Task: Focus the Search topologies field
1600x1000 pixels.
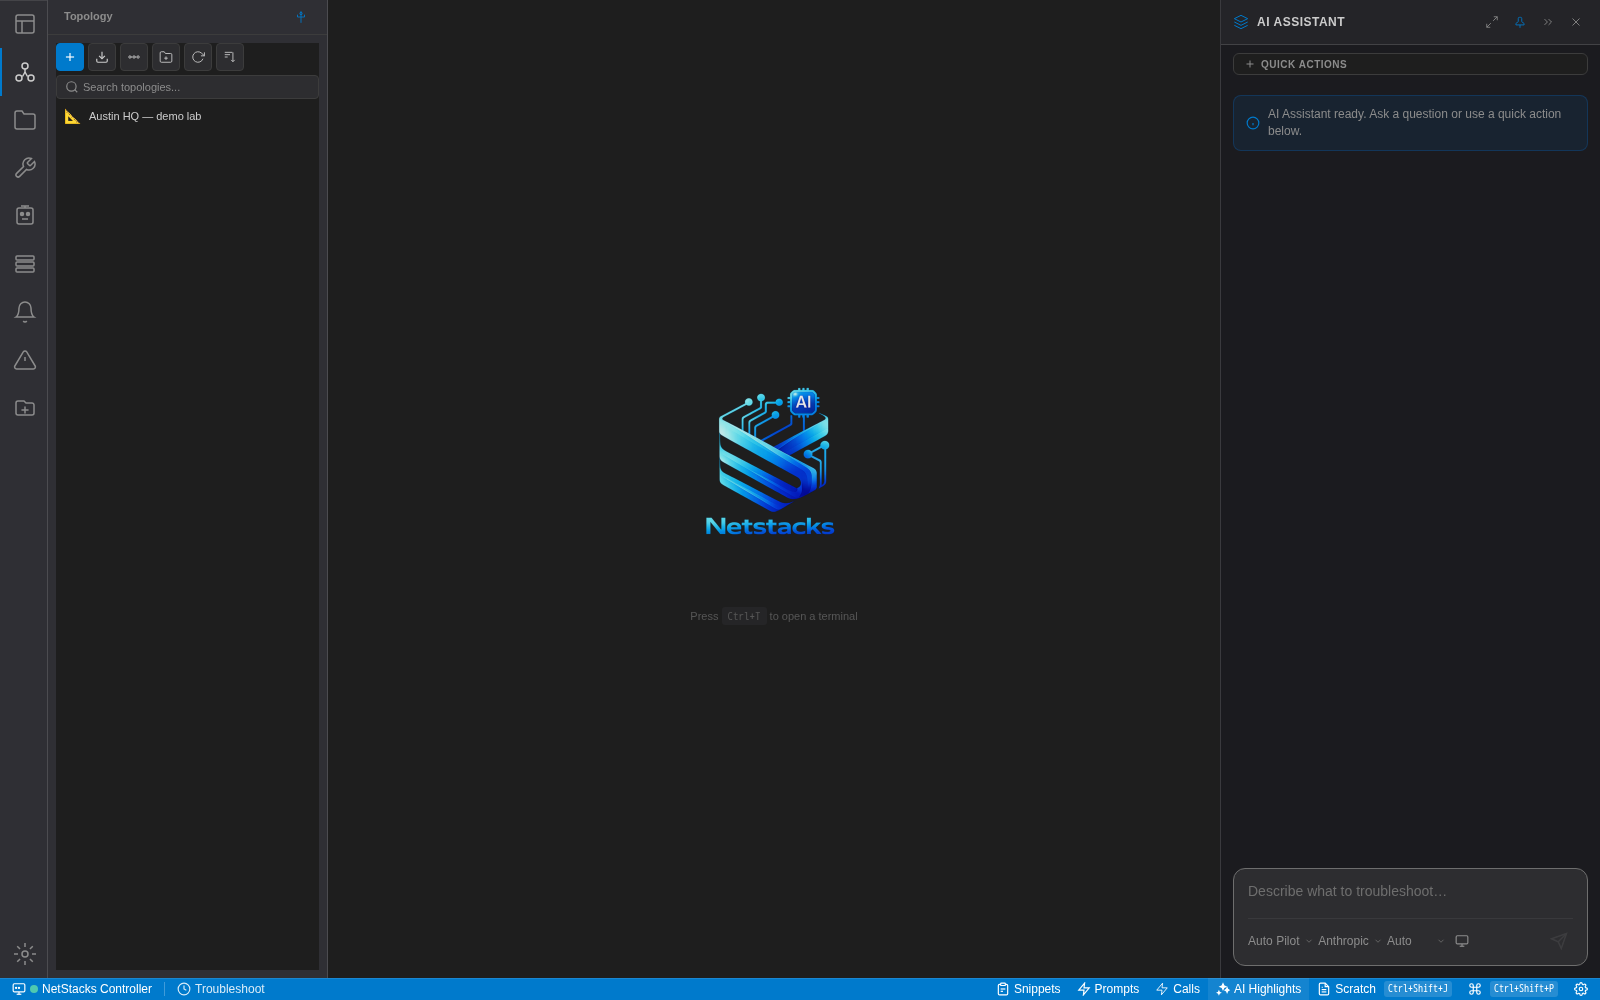Action: pyautogui.click(x=187, y=87)
